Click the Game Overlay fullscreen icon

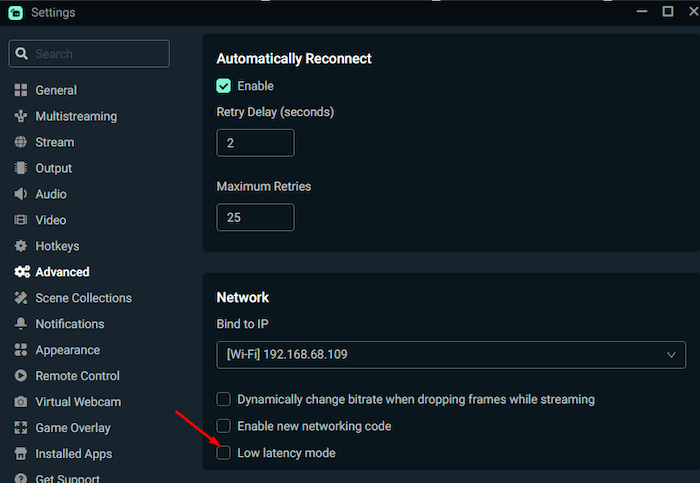pos(21,428)
